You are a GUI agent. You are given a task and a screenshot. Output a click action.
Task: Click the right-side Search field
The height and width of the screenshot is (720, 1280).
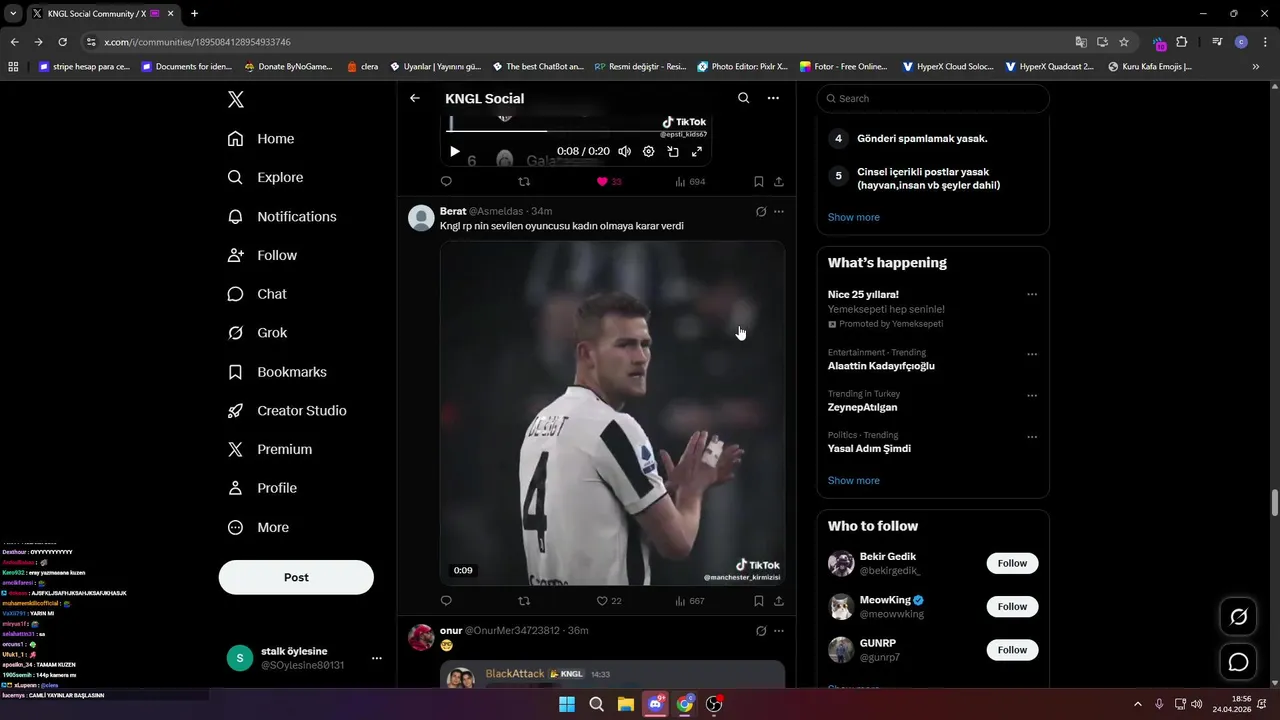(x=933, y=98)
